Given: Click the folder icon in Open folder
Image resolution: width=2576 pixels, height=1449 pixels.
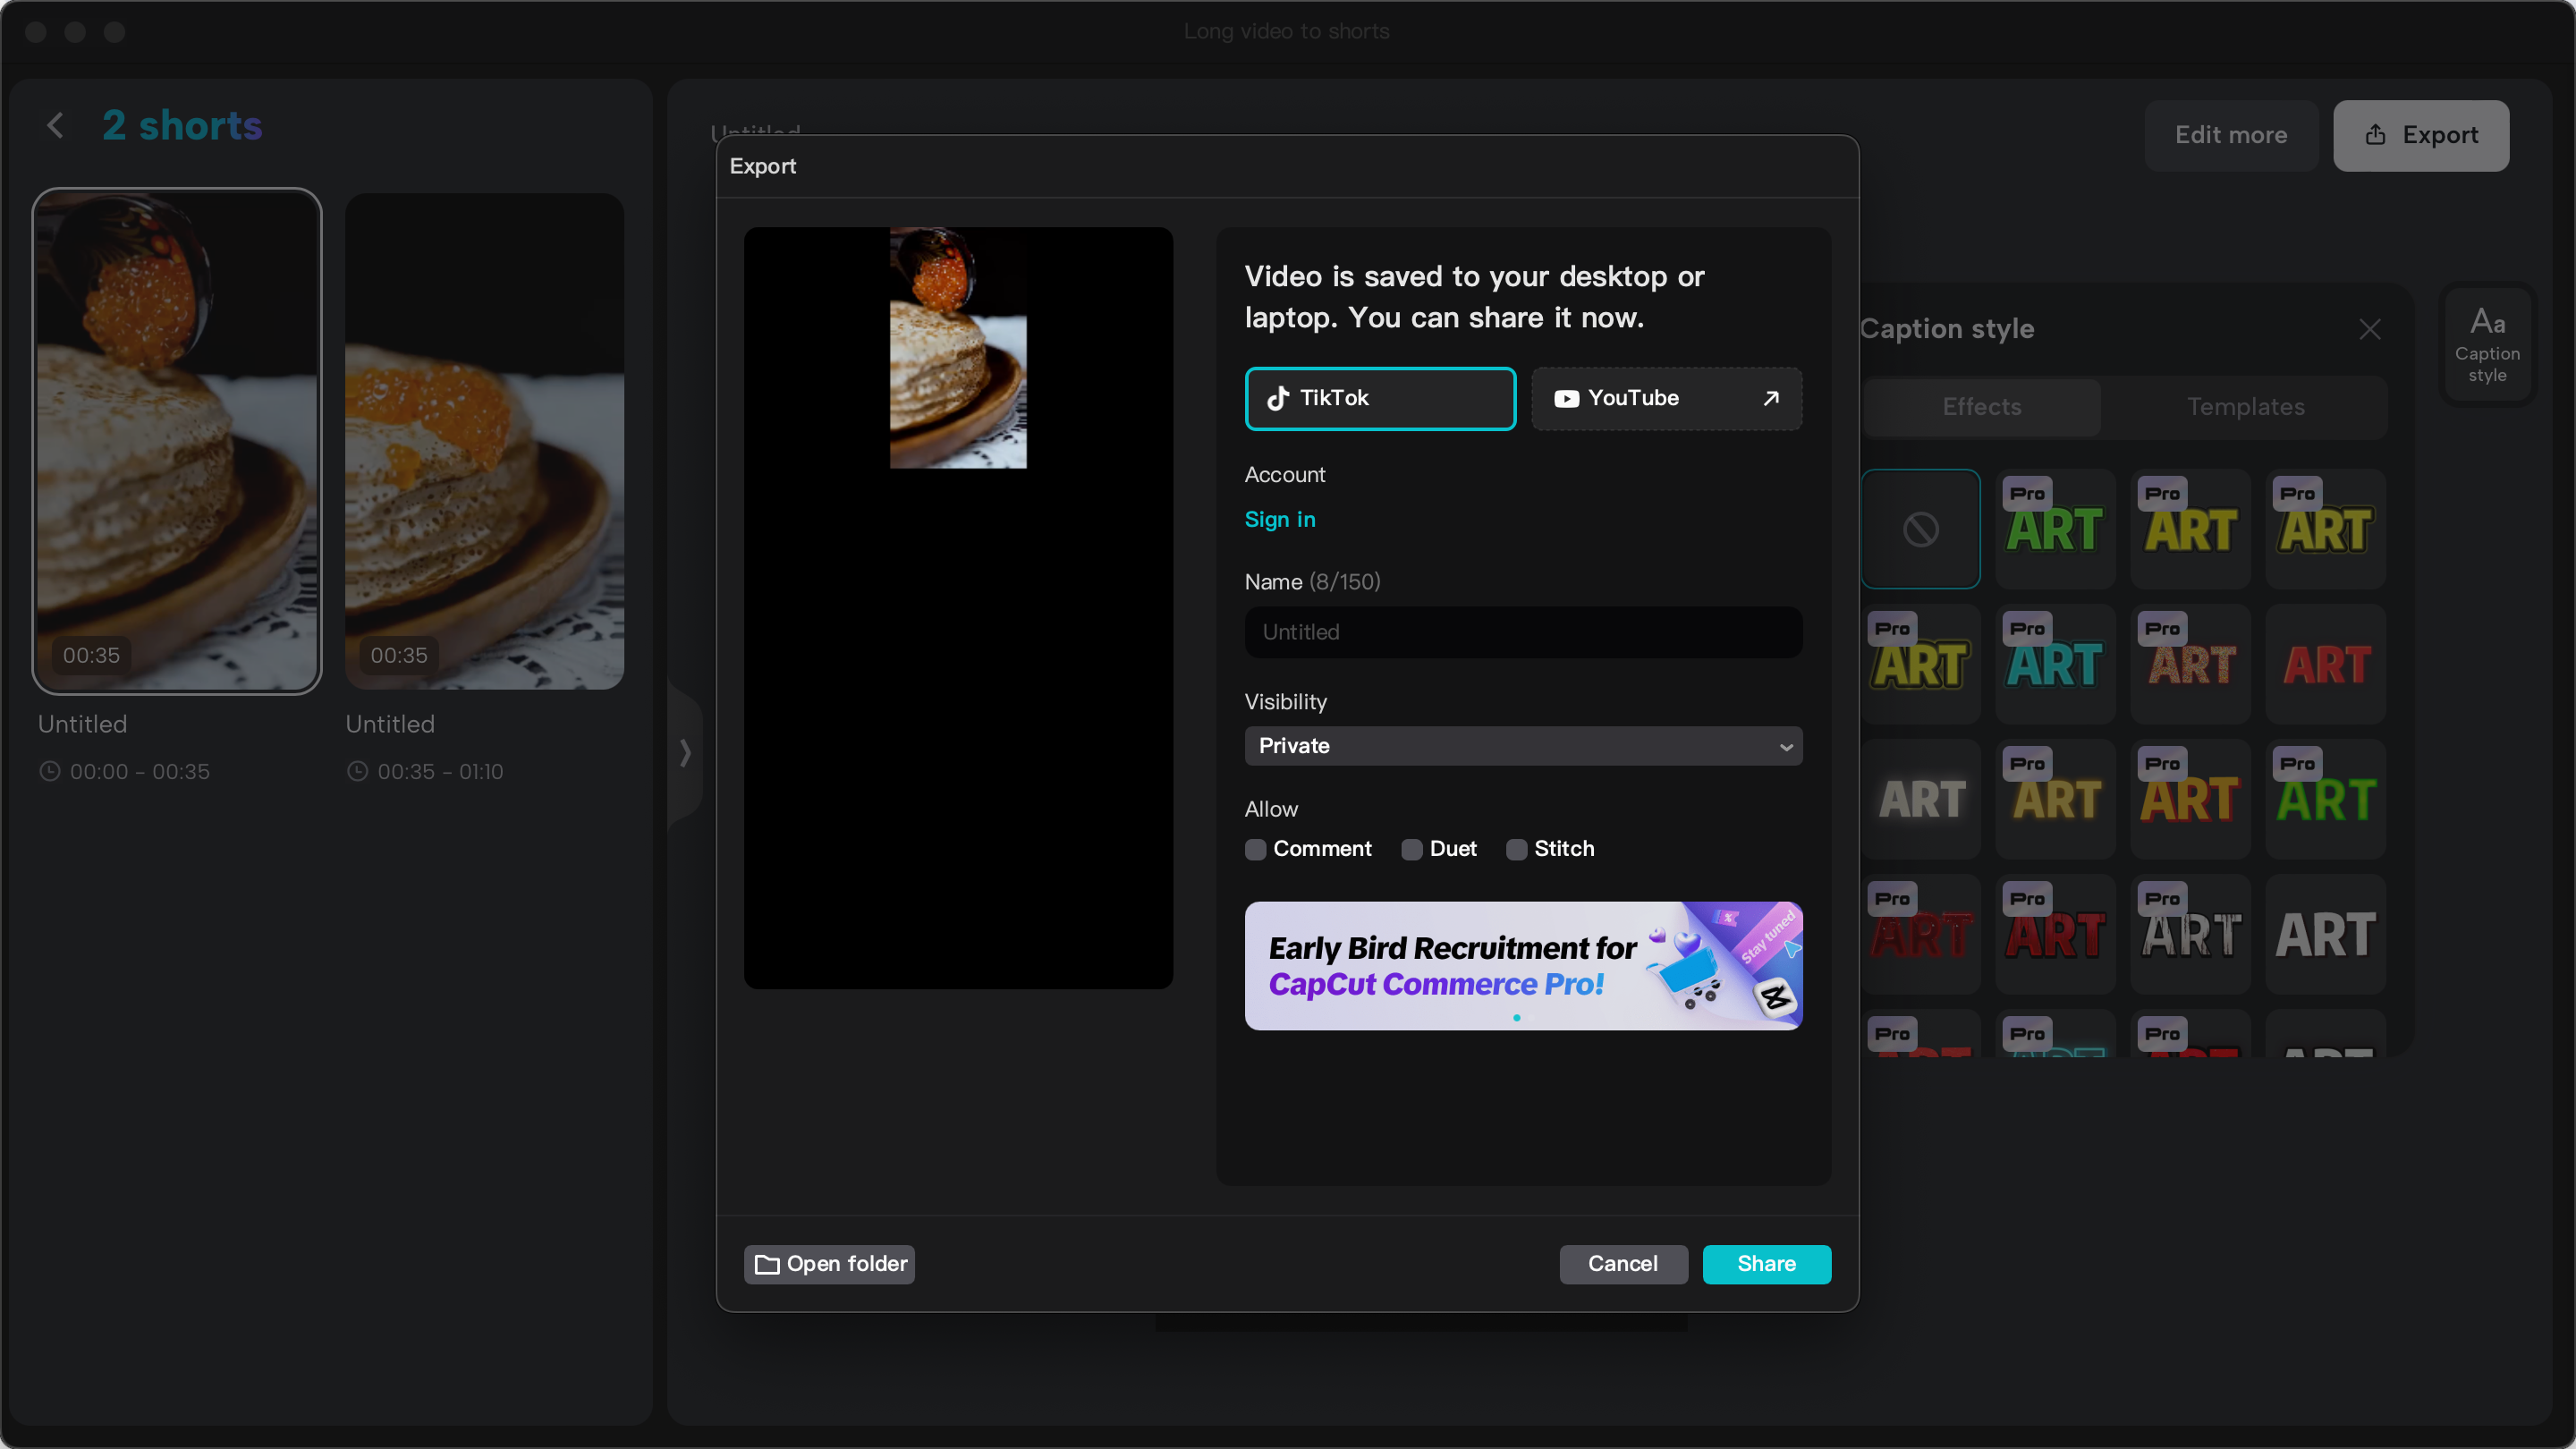Looking at the screenshot, I should [766, 1264].
